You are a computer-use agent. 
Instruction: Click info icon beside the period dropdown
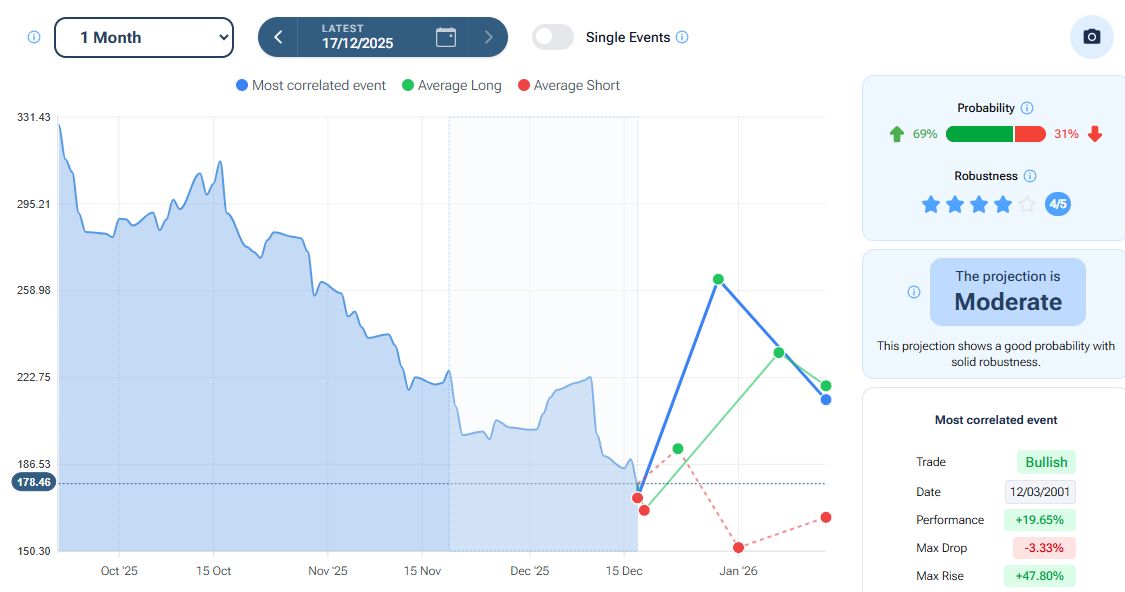pyautogui.click(x=34, y=37)
